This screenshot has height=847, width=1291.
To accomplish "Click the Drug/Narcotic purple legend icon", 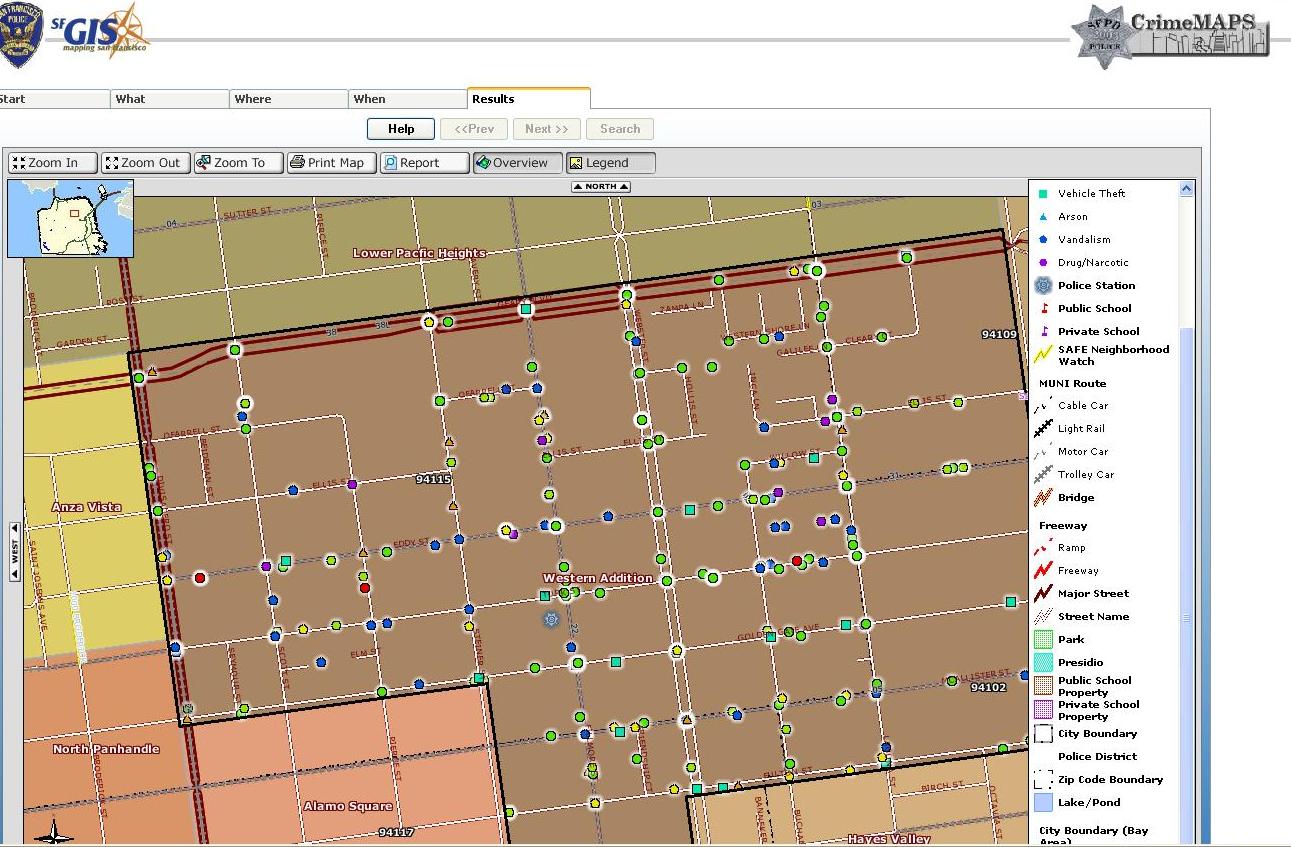I will point(1043,263).
